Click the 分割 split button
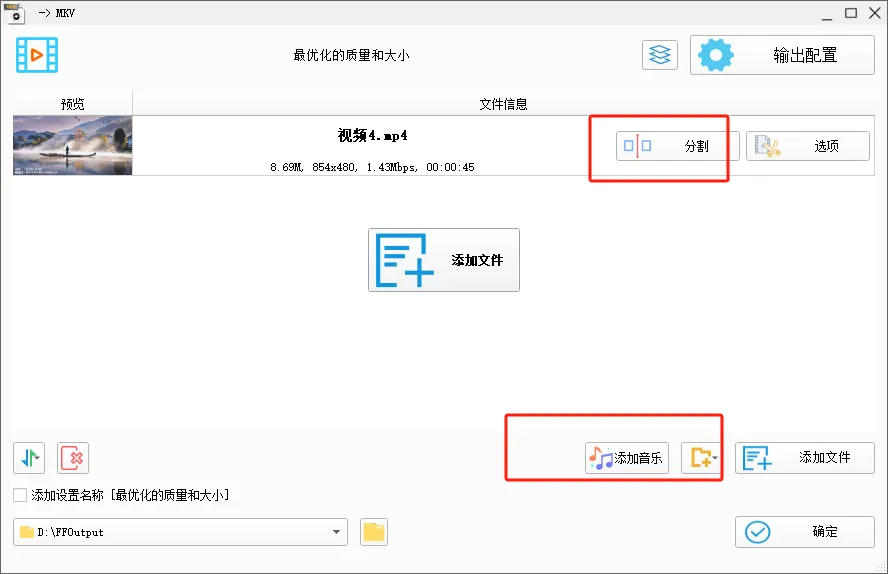Image resolution: width=888 pixels, height=574 pixels. pyautogui.click(x=677, y=146)
